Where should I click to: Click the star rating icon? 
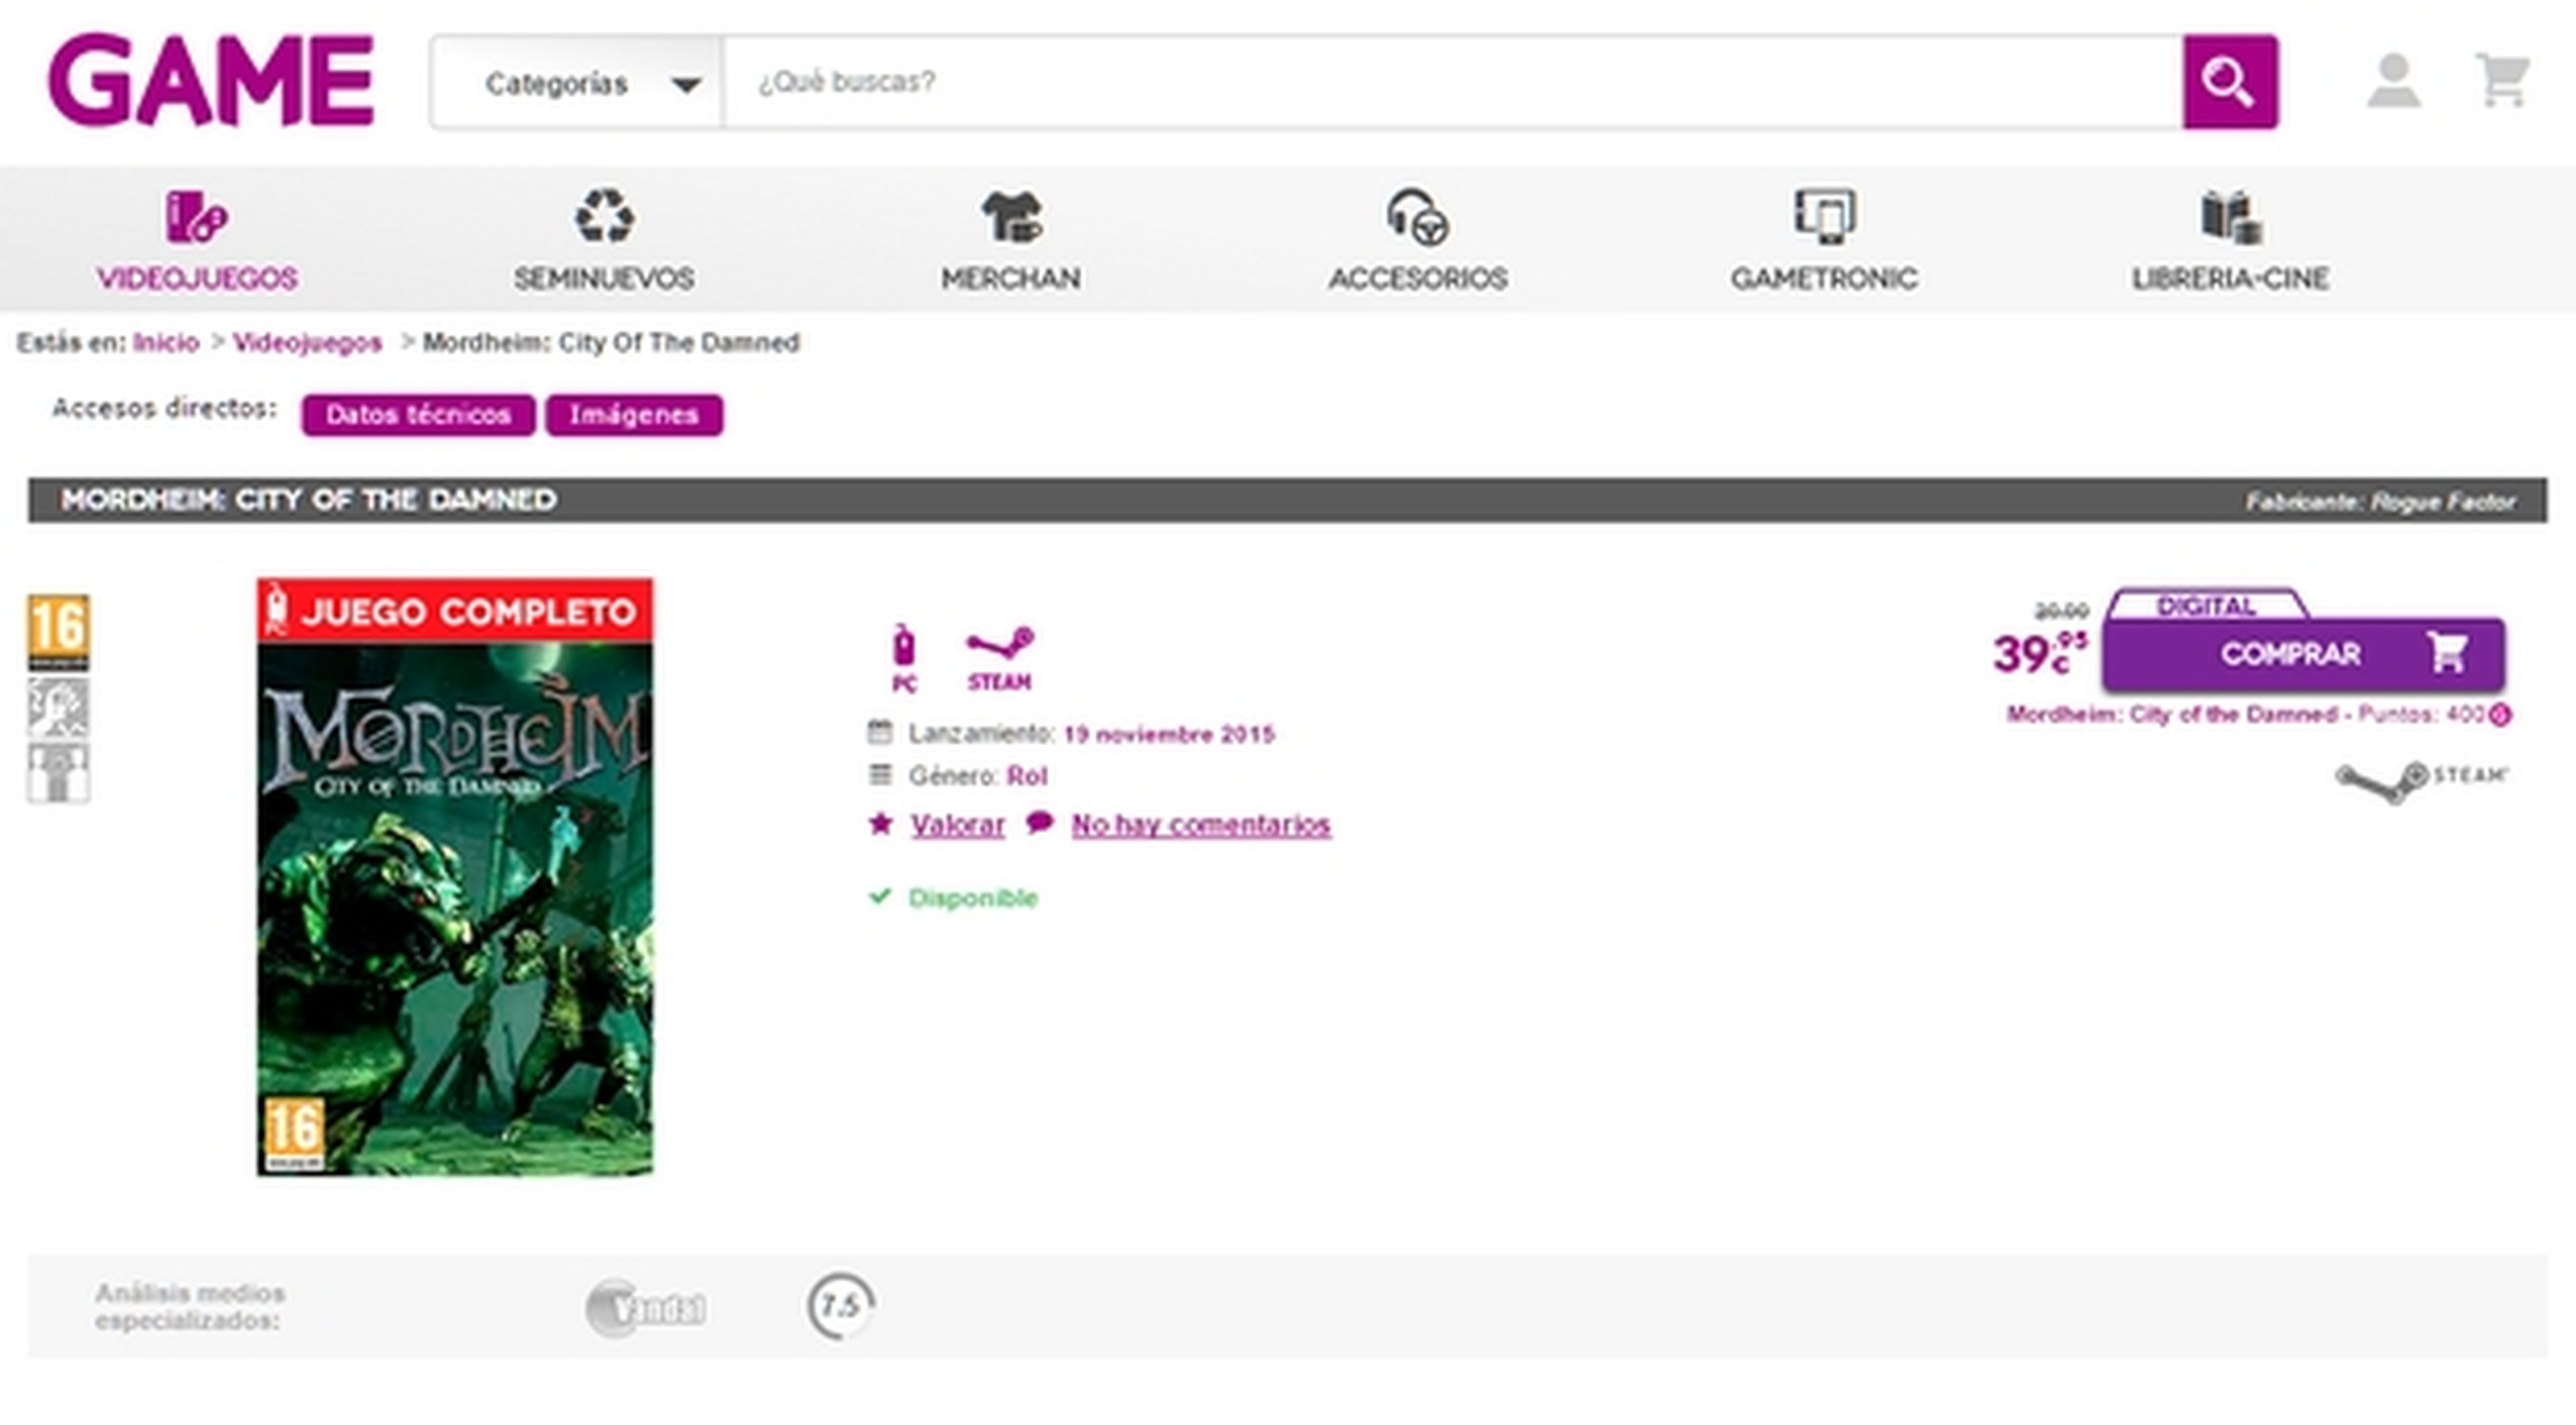[x=880, y=824]
